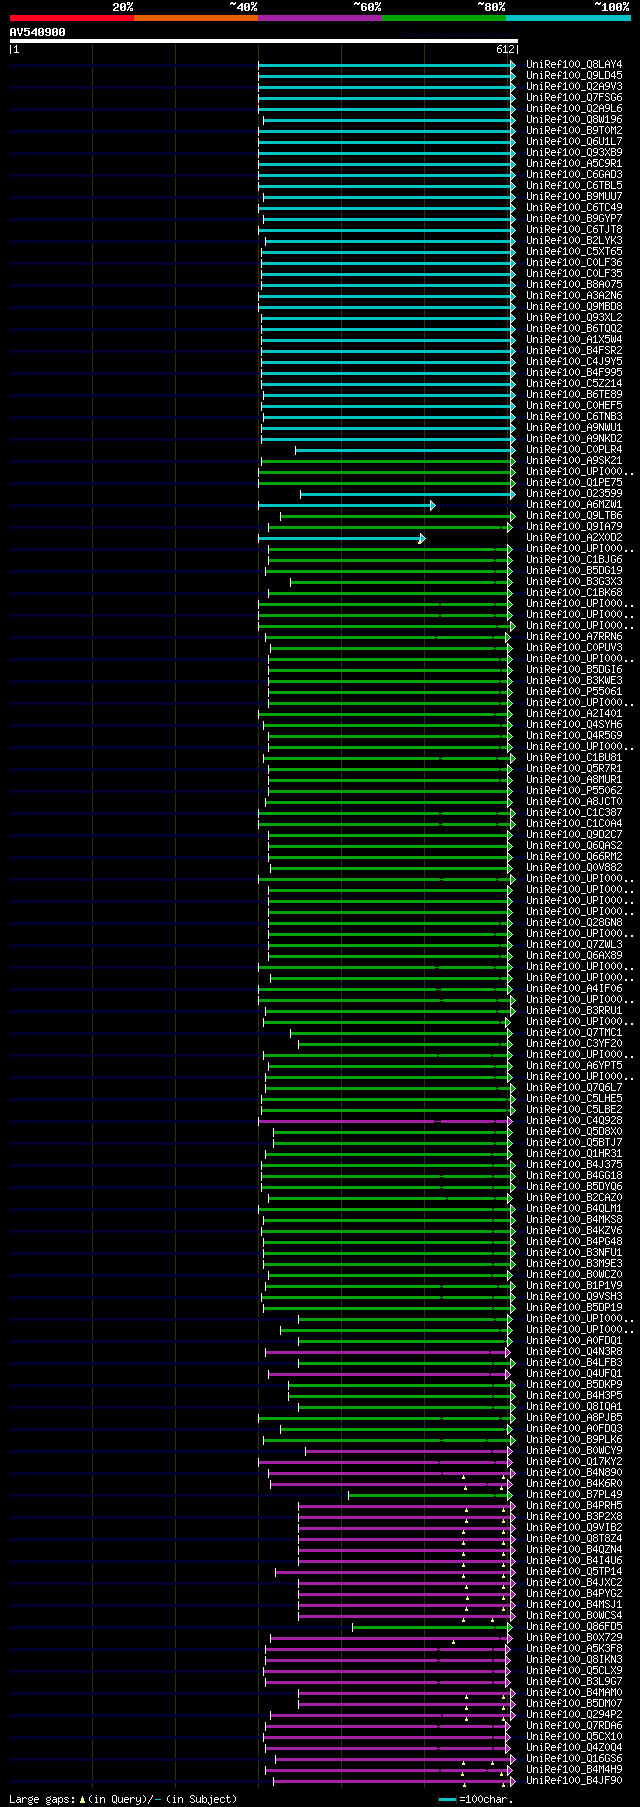640x1807 pixels.
Task: Open hit UniRef100_Q9LD45
Action: tap(574, 76)
